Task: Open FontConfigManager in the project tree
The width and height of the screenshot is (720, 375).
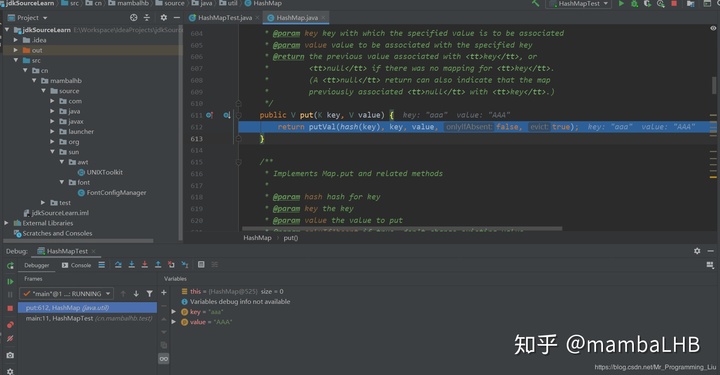Action: point(112,193)
